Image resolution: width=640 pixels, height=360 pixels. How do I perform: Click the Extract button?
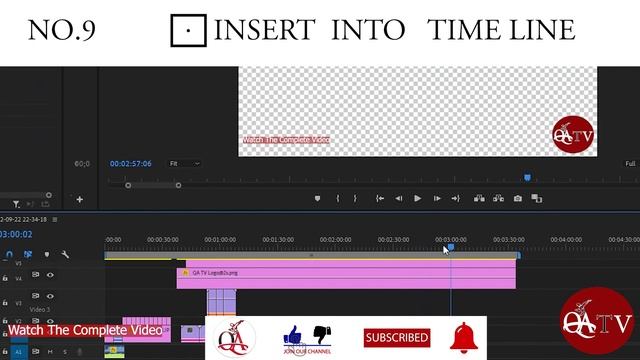click(x=498, y=198)
